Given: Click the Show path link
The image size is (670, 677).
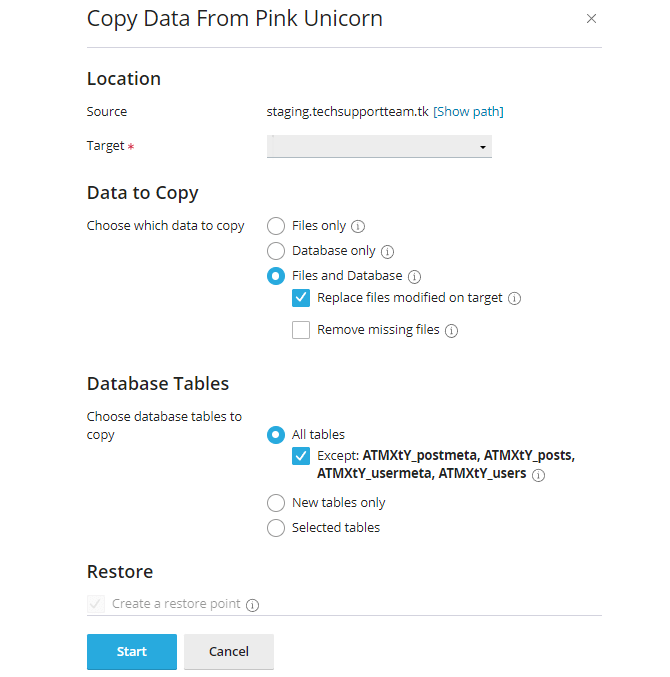Looking at the screenshot, I should (468, 112).
